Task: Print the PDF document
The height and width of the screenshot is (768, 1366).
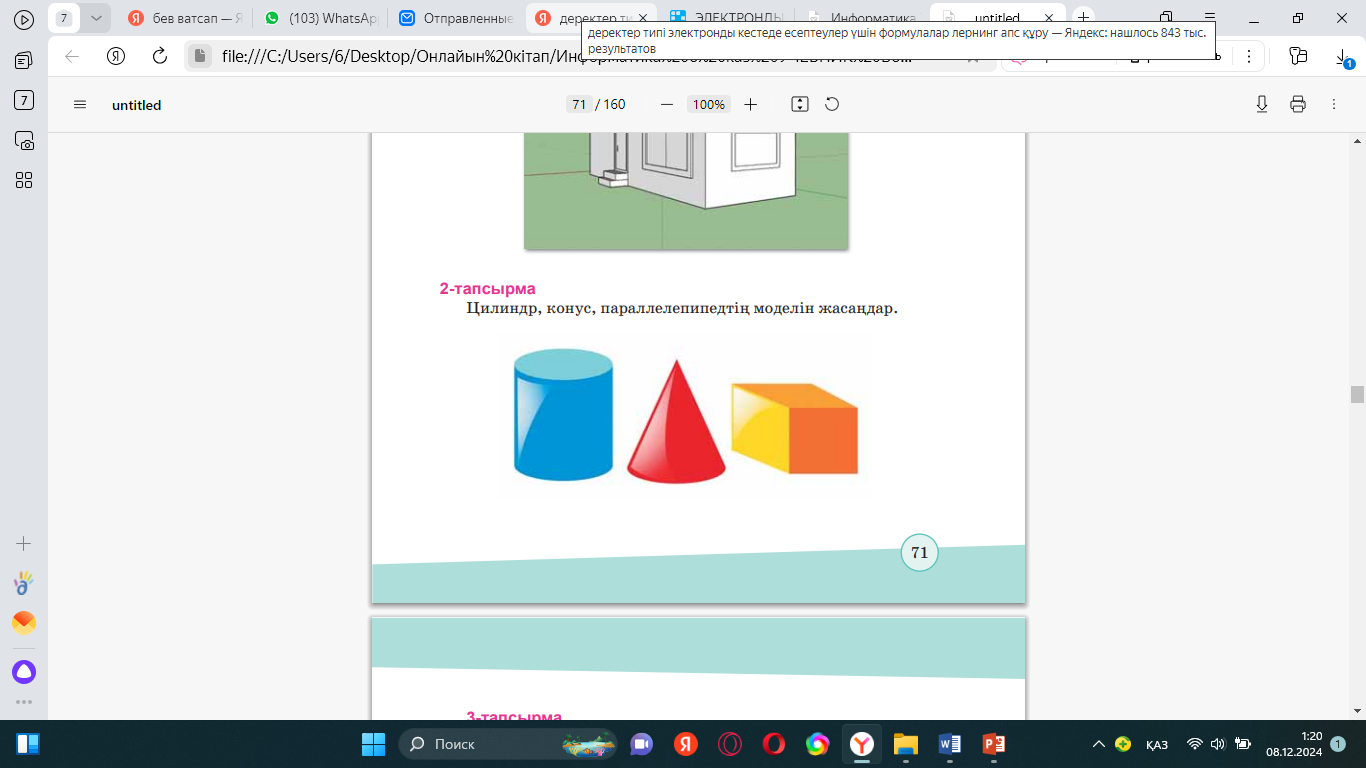Action: point(1298,104)
